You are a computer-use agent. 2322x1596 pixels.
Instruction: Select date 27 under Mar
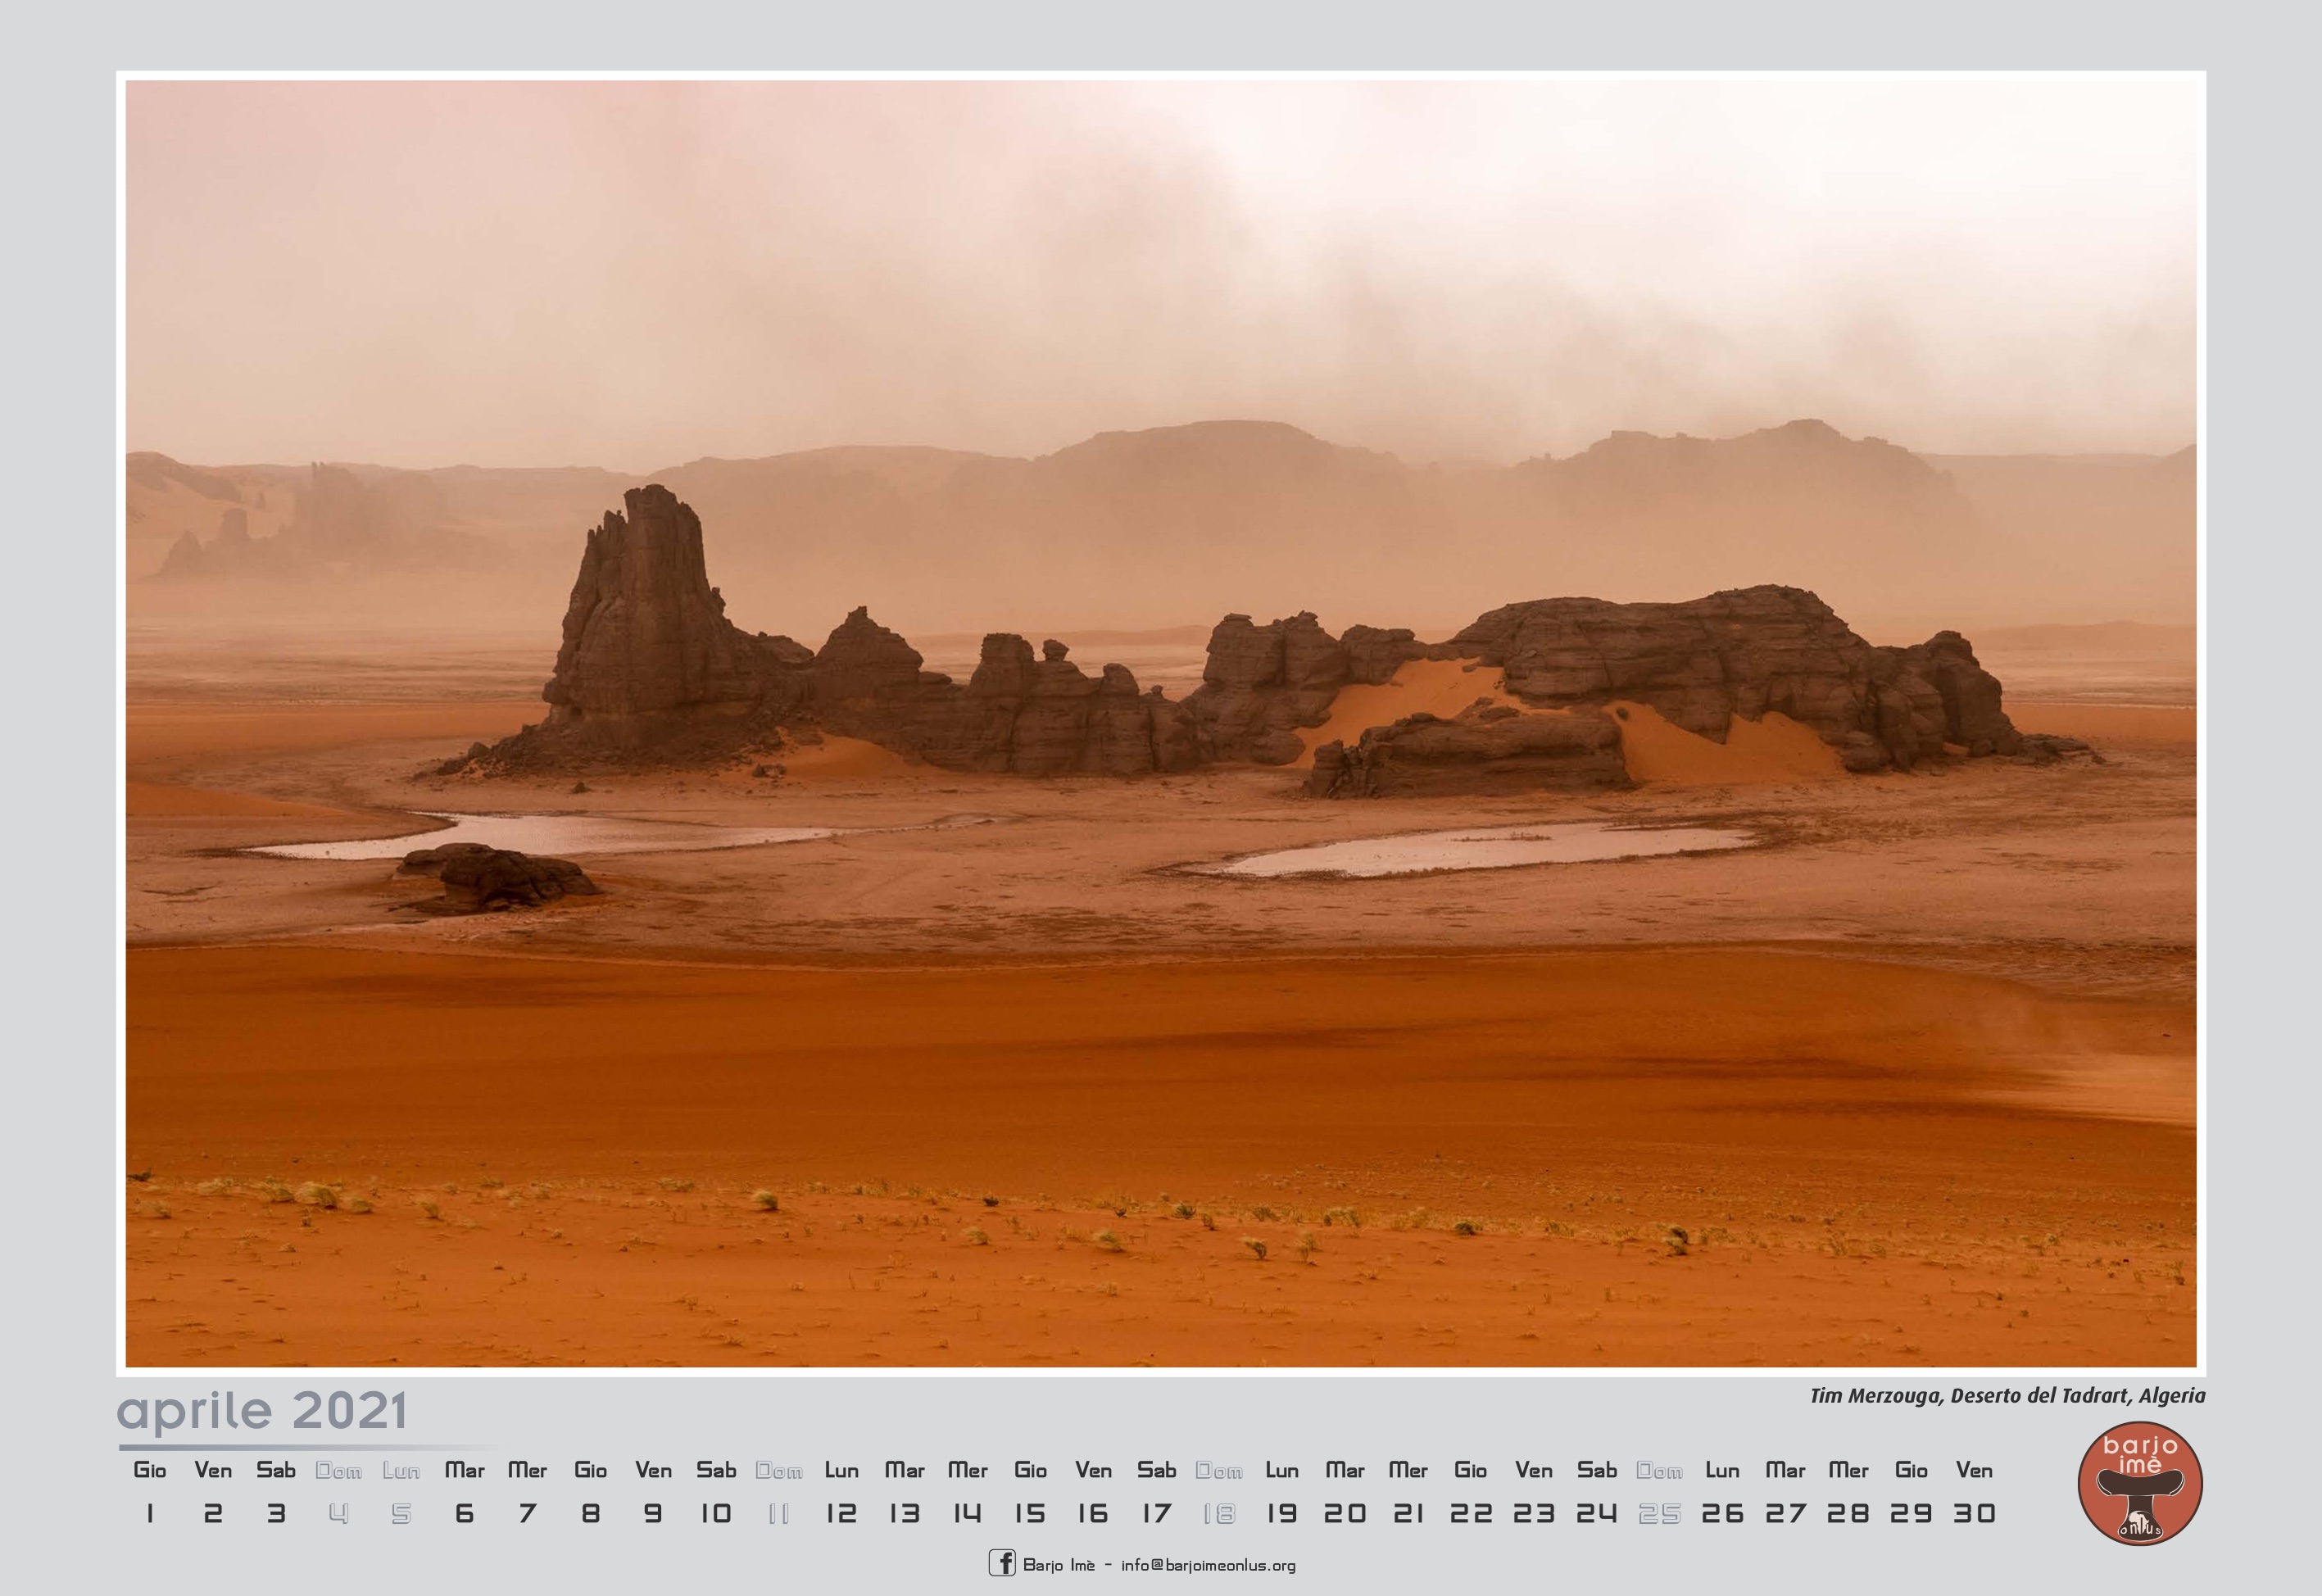coord(1785,1513)
